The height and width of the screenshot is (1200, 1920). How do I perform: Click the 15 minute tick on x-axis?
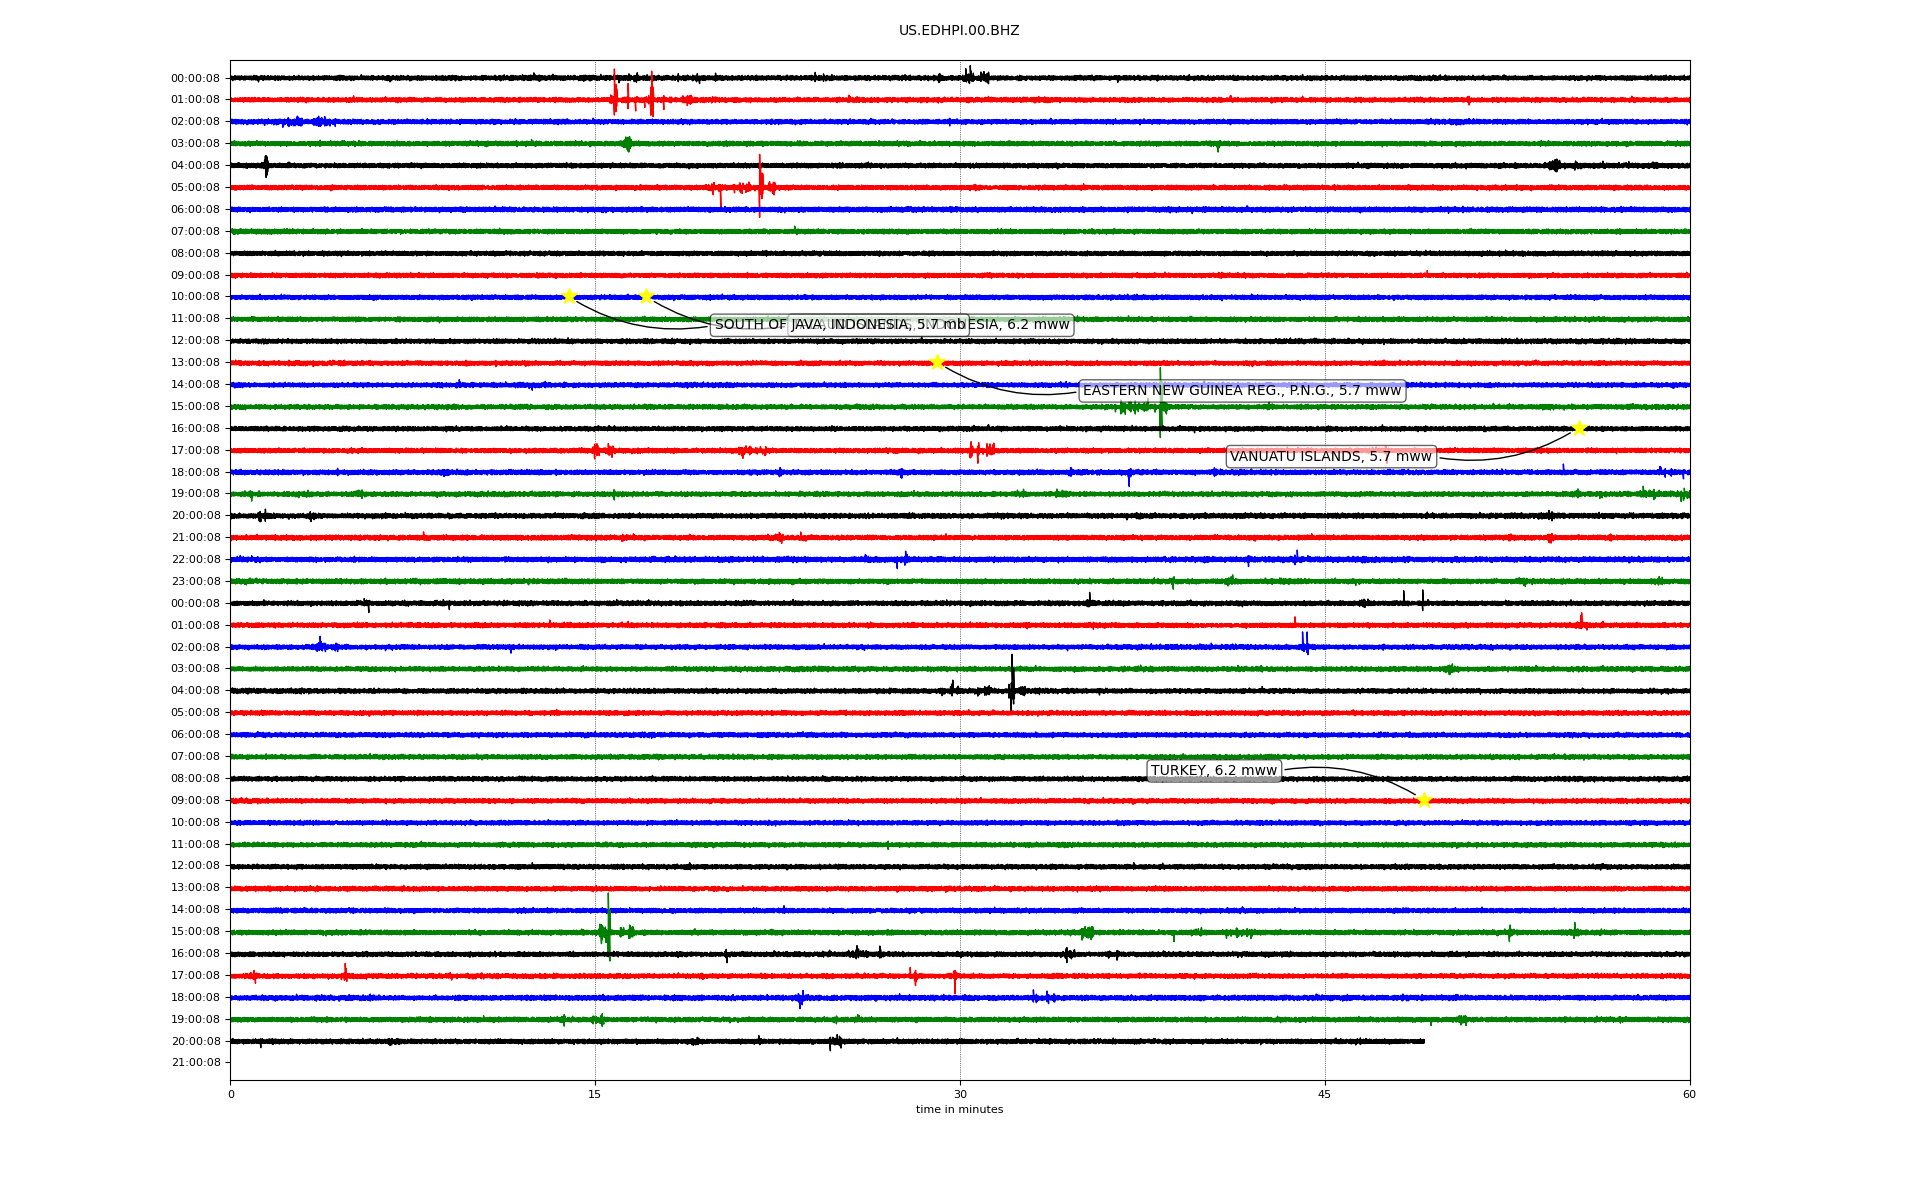595,1094
